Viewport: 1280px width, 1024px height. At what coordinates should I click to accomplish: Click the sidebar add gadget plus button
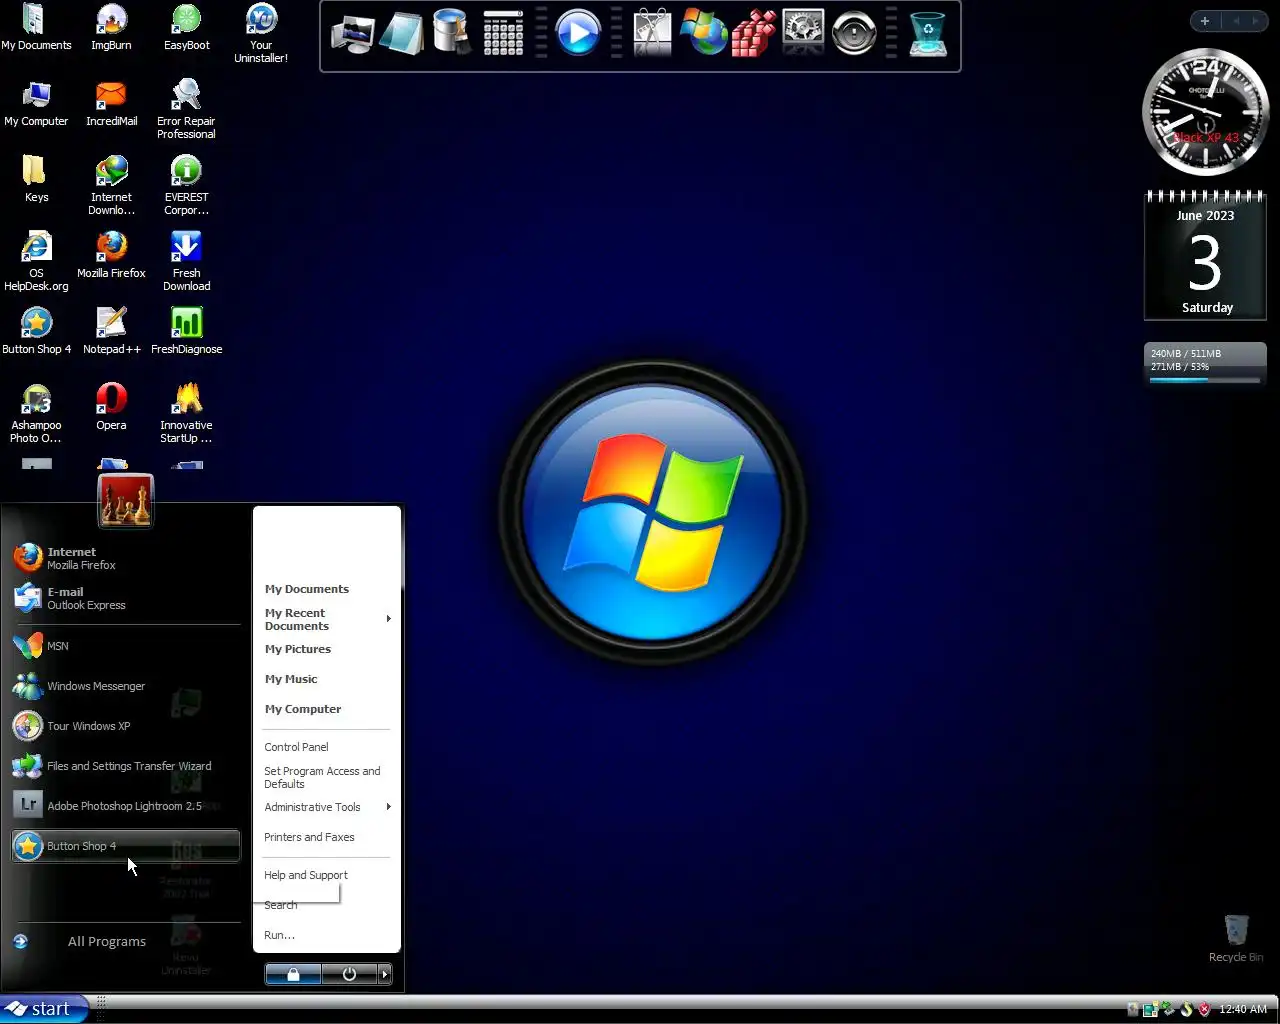[x=1205, y=21]
